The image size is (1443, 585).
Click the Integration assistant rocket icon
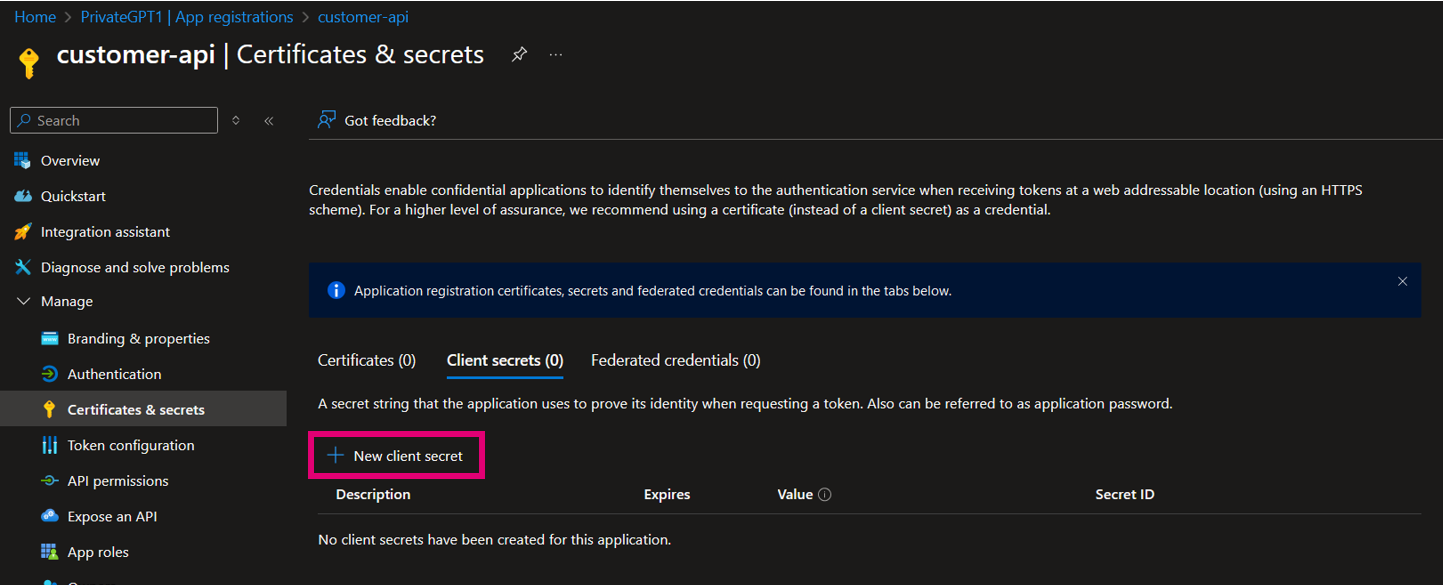point(22,232)
